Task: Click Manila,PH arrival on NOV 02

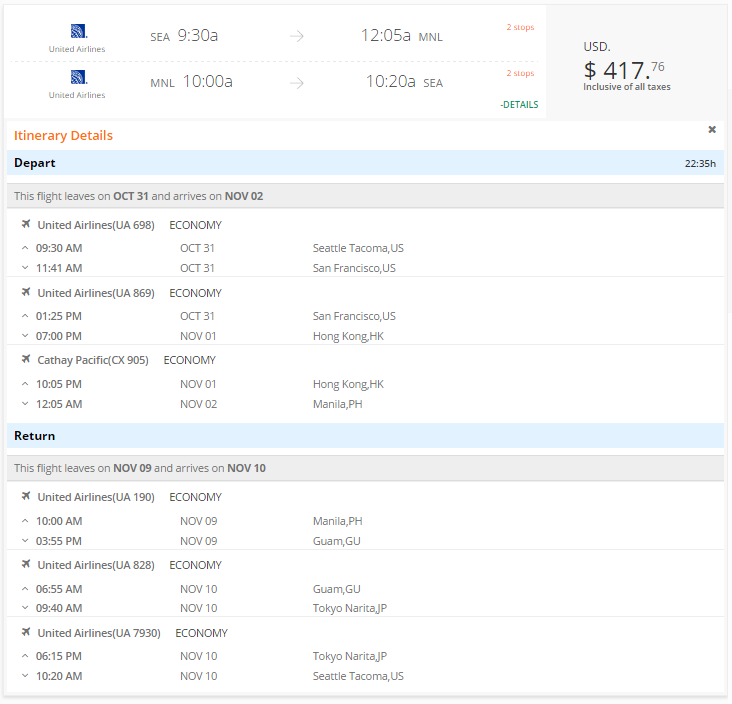Action: (338, 404)
